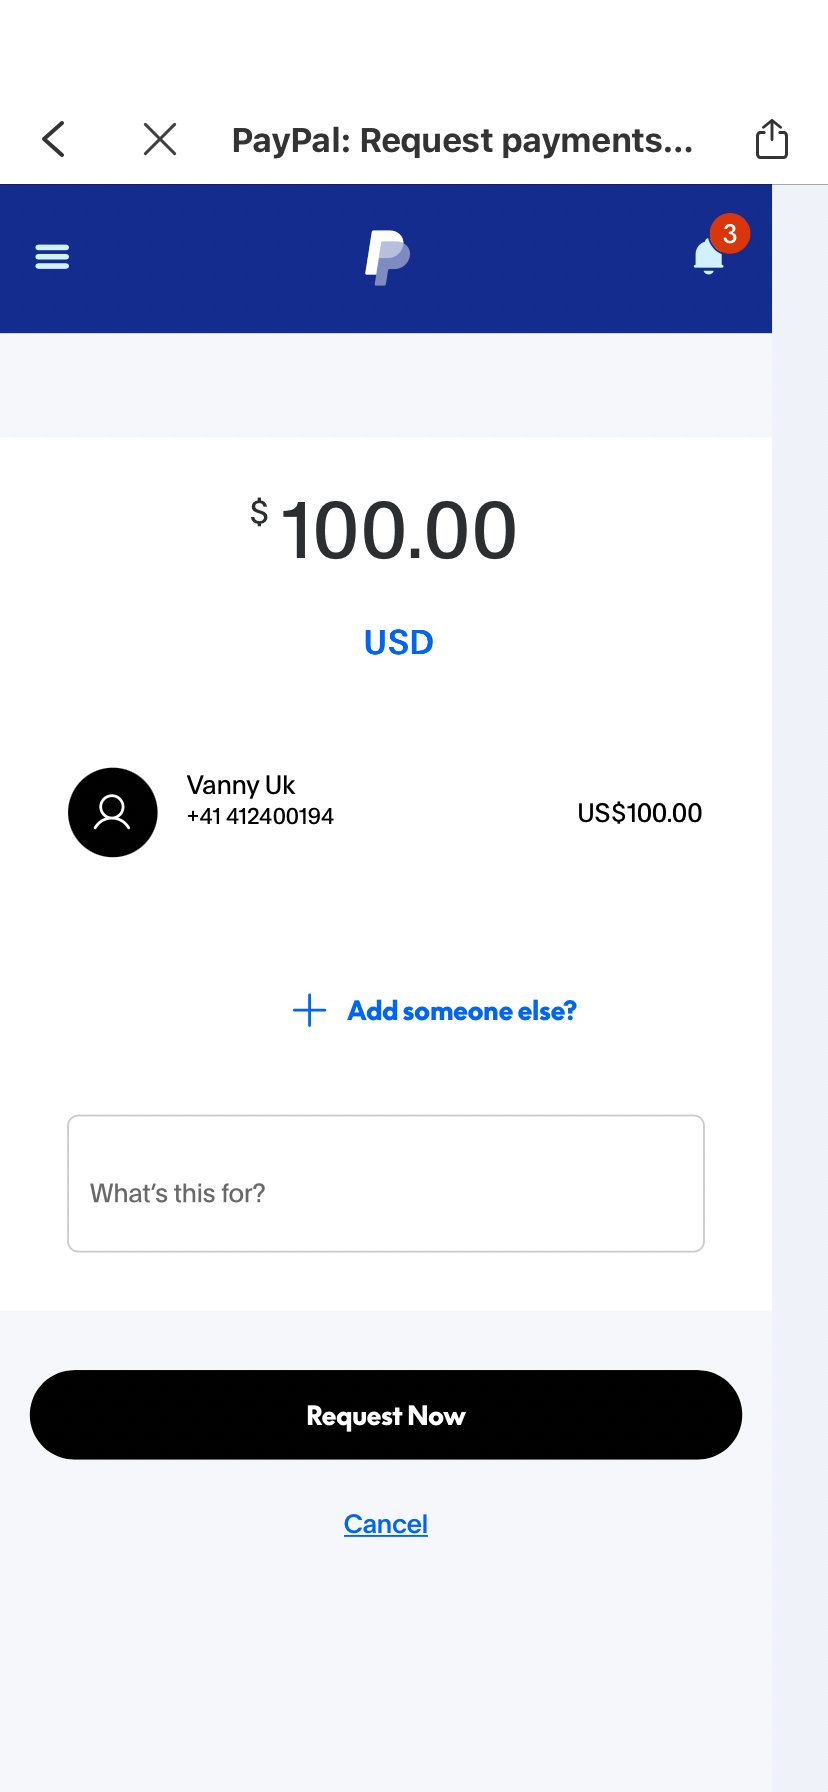Screen dimensions: 828x1792
Task: Click the Cancel link
Action: (x=386, y=1524)
